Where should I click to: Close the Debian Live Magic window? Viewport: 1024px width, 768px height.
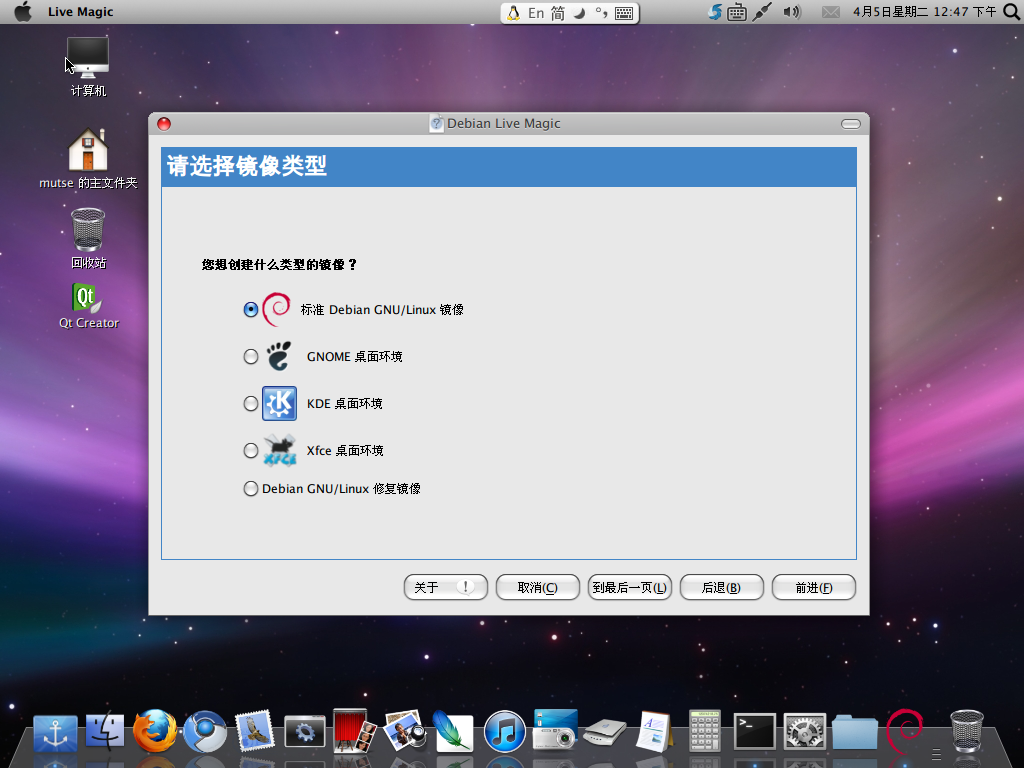point(164,124)
